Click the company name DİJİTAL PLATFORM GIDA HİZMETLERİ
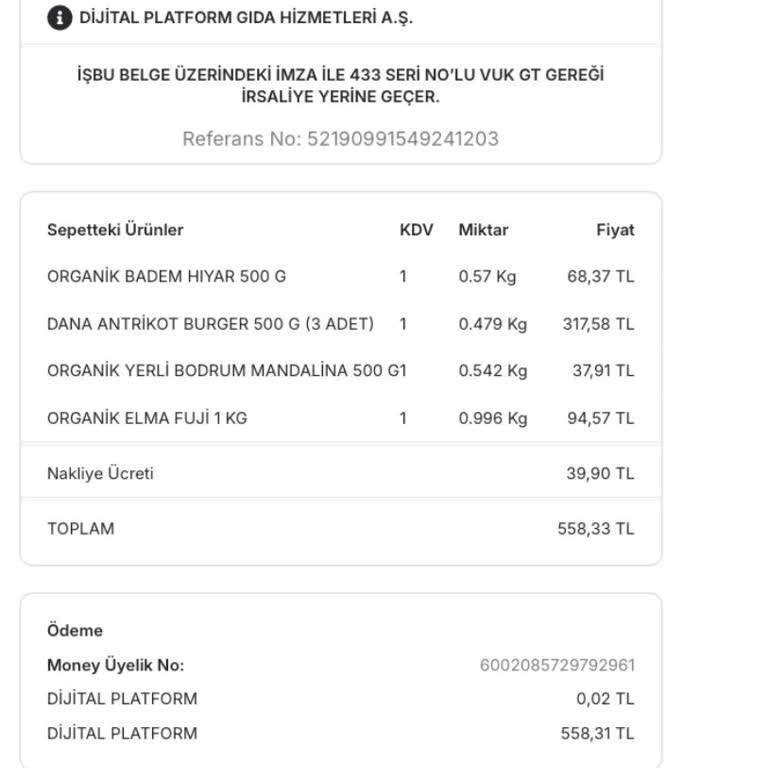 (246, 18)
